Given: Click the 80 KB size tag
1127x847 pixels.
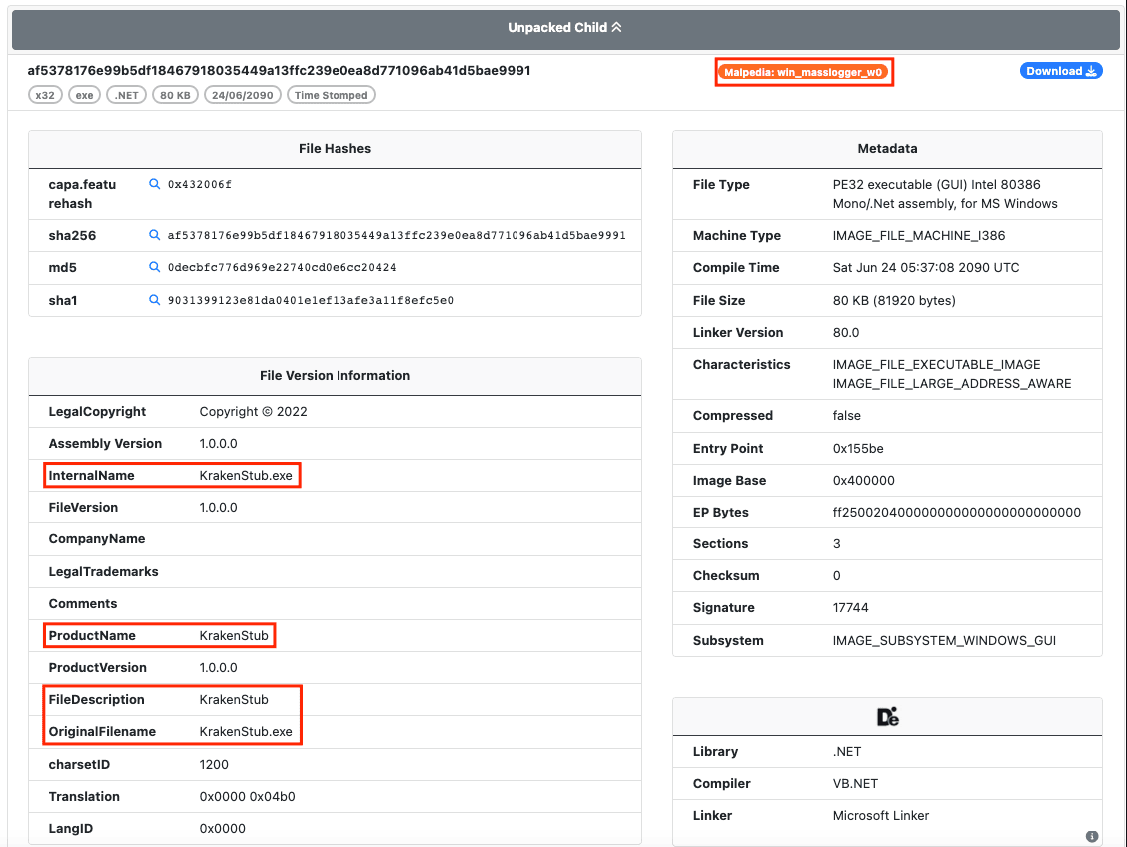Looking at the screenshot, I should [175, 95].
